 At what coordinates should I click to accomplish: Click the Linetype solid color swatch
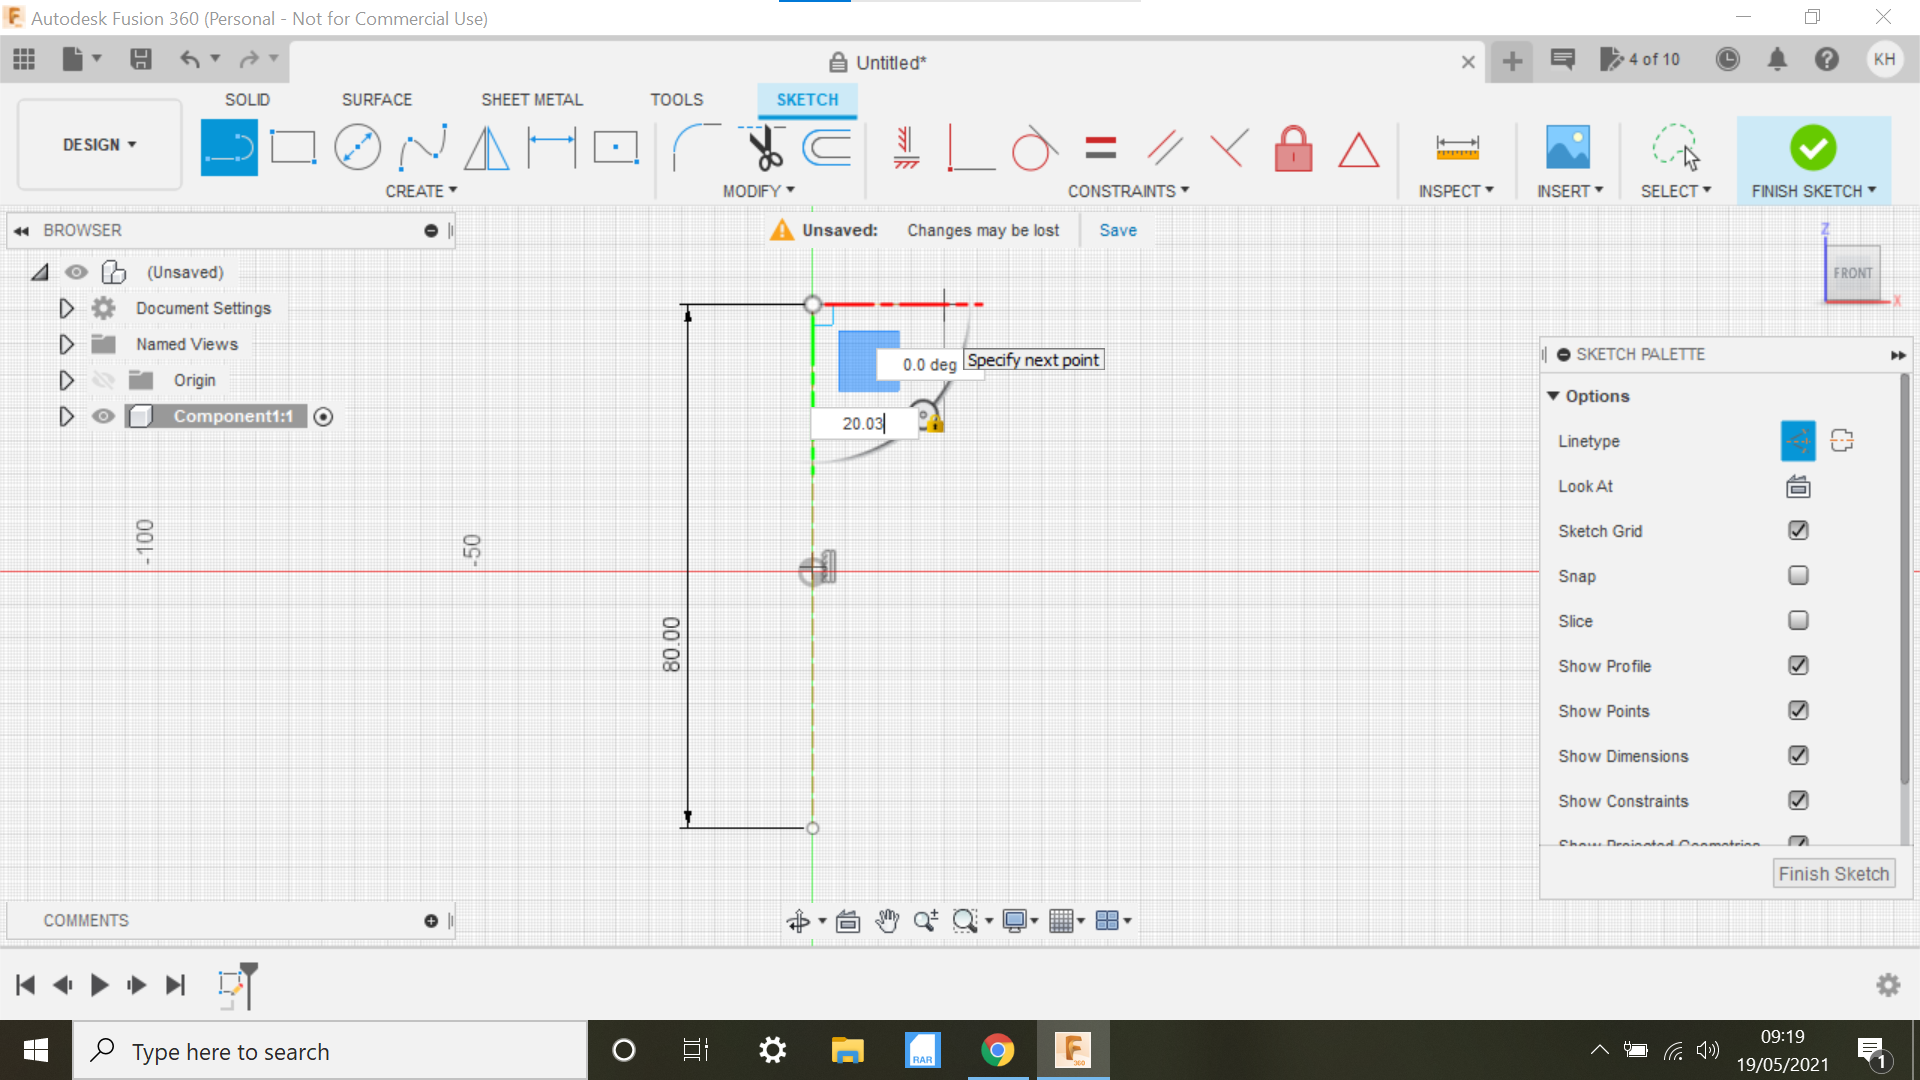coord(1797,440)
